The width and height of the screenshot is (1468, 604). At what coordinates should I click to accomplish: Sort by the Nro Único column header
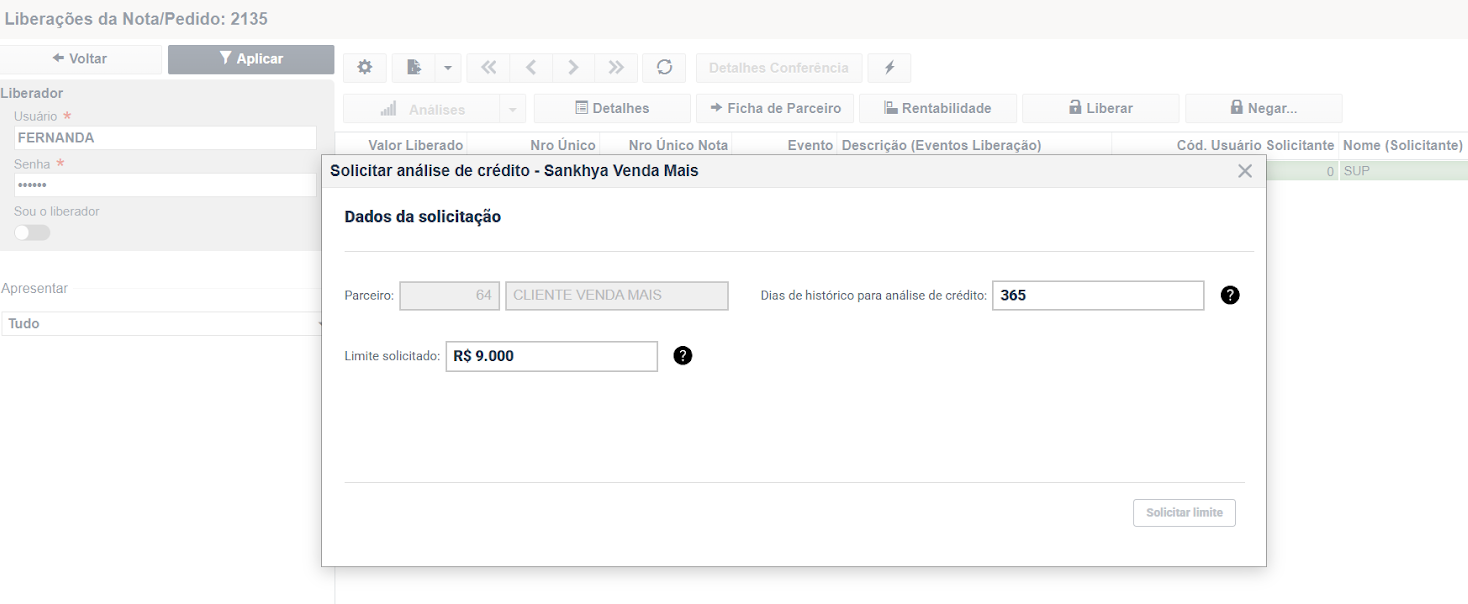[563, 146]
